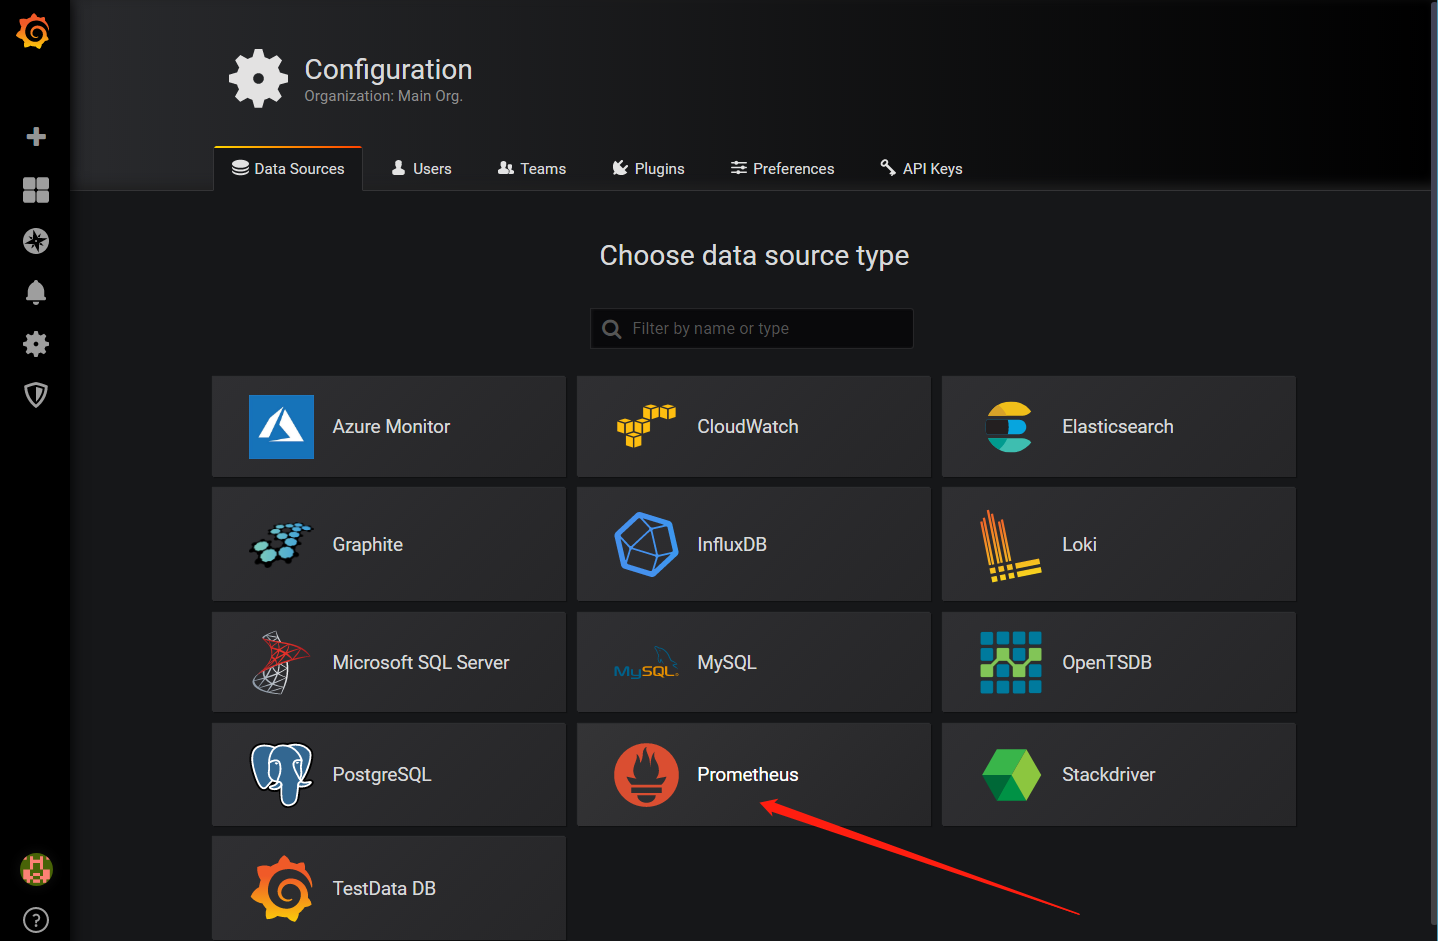Click the Stackdriver green hexagon logo
The width and height of the screenshot is (1438, 941).
1011,775
